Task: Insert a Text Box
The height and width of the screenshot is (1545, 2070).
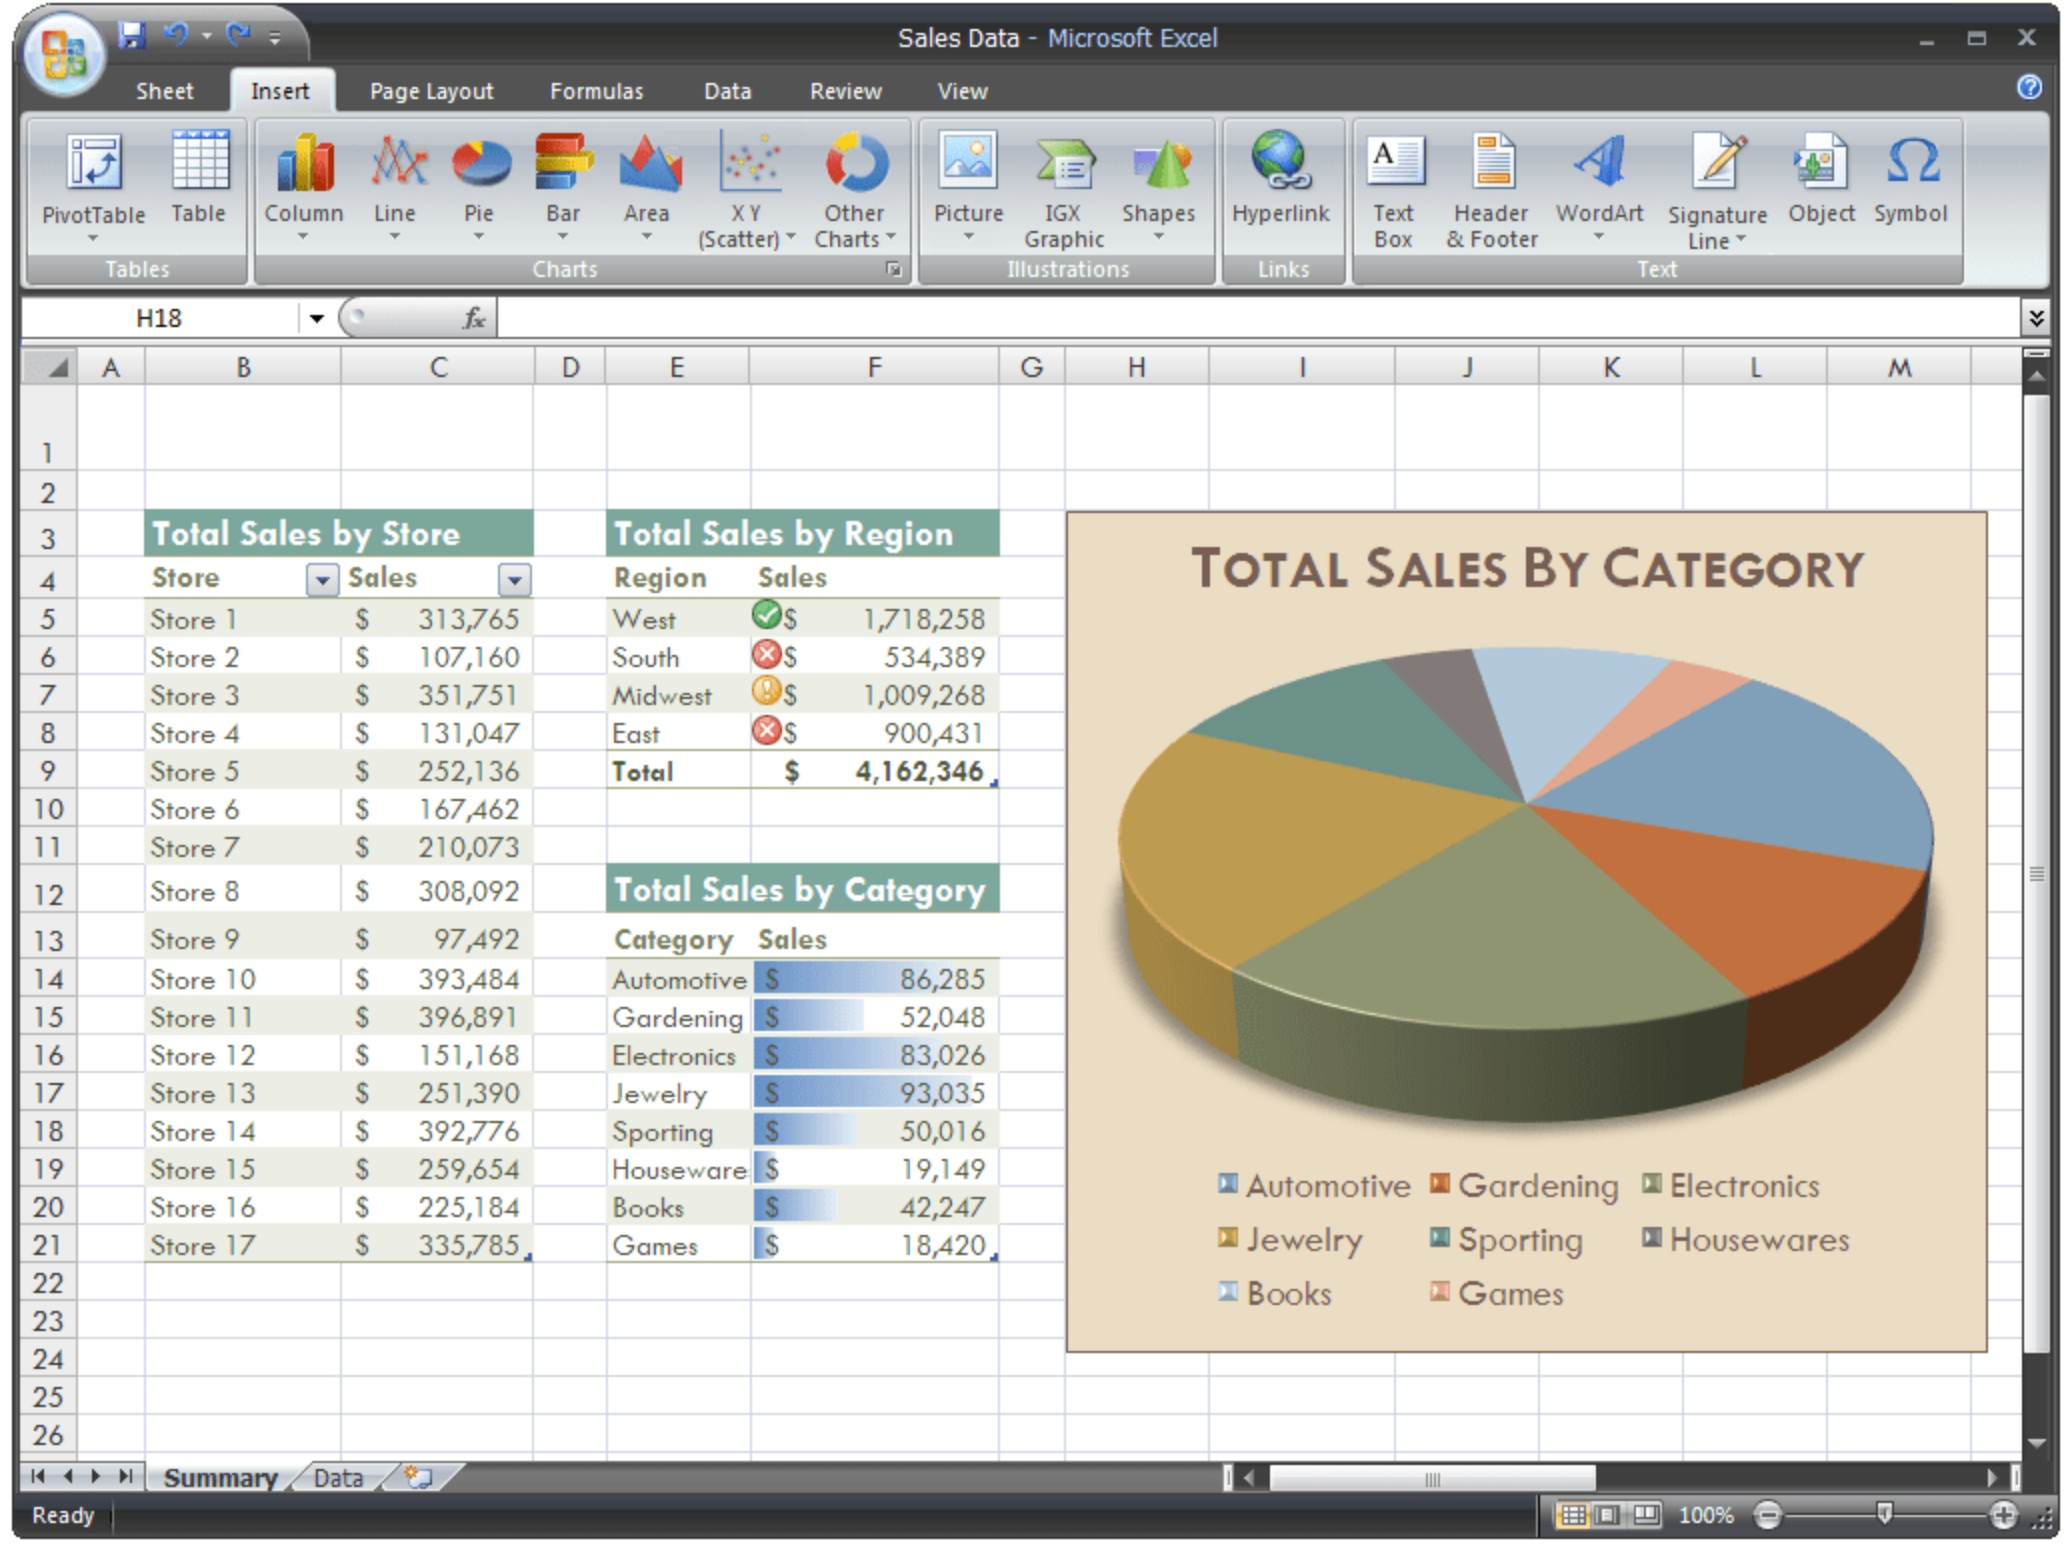Action: (x=1393, y=190)
